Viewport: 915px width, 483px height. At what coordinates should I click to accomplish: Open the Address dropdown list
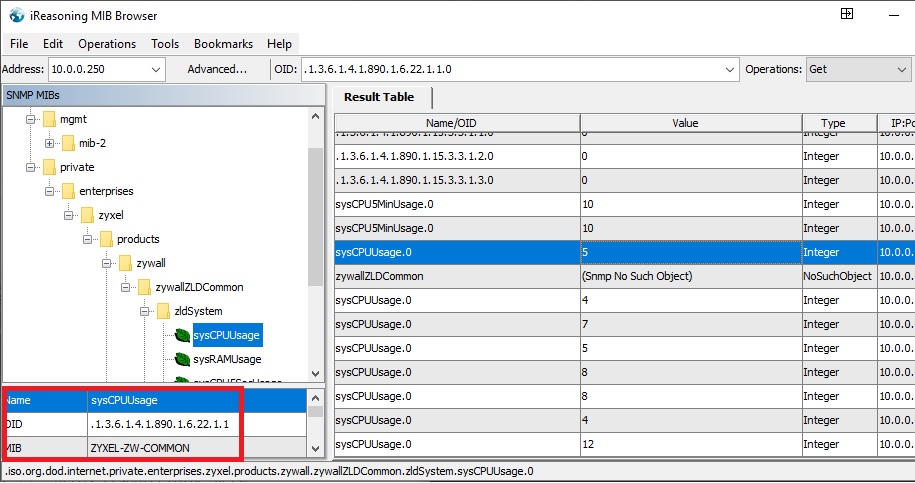point(156,69)
